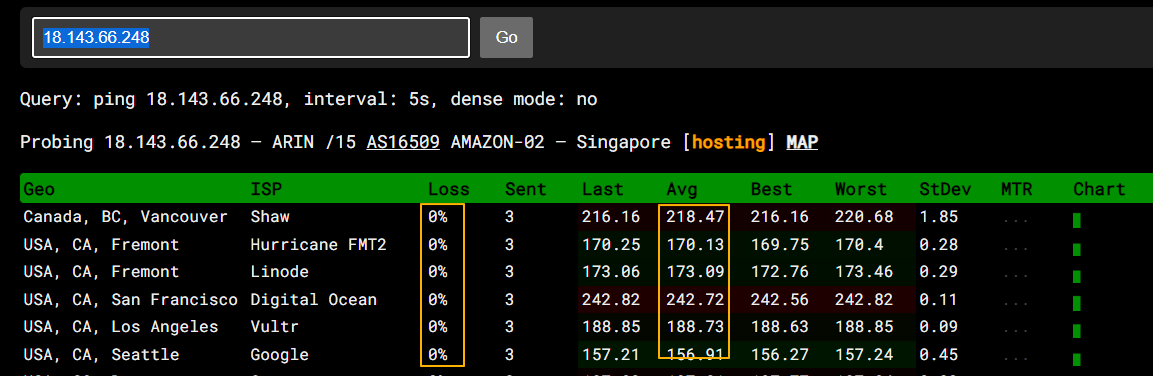
Task: Click the IP address input field
Action: point(251,38)
